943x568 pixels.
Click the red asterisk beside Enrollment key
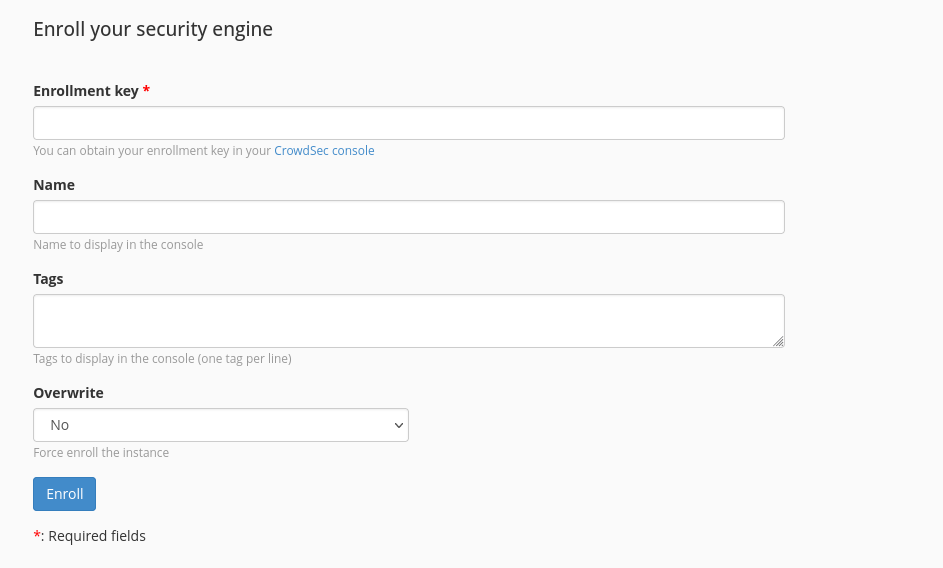click(146, 90)
